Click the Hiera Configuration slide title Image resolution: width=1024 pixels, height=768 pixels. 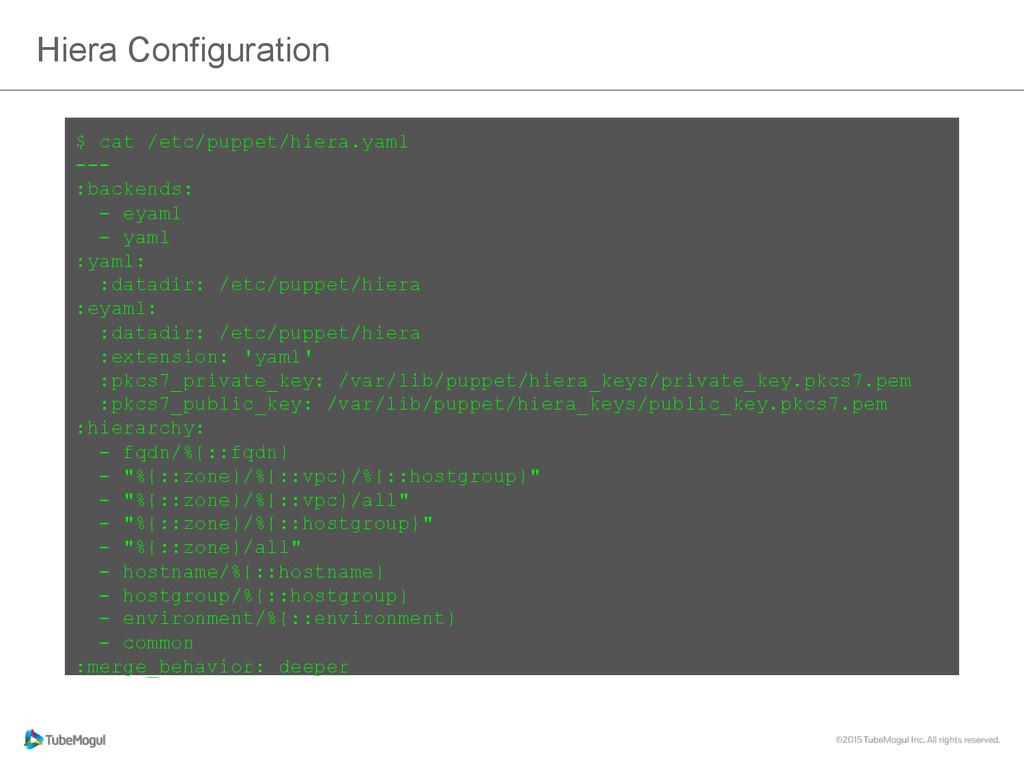(183, 50)
